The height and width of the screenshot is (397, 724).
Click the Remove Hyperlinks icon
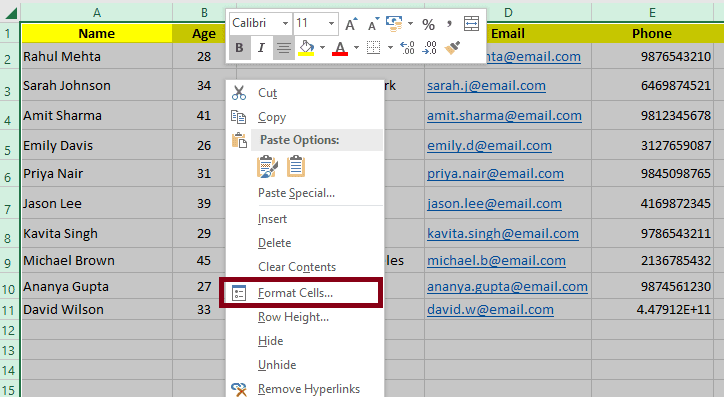click(x=239, y=389)
